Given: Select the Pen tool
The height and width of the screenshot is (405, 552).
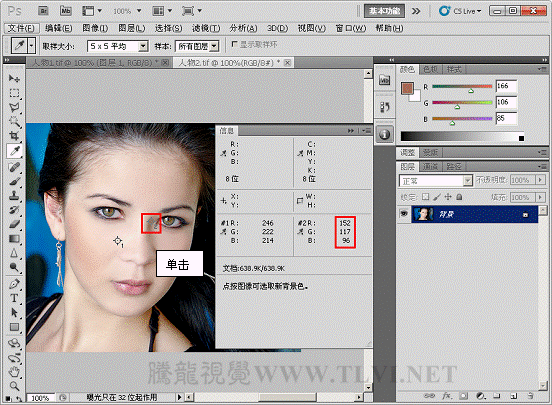Looking at the screenshot, I should (x=14, y=284).
